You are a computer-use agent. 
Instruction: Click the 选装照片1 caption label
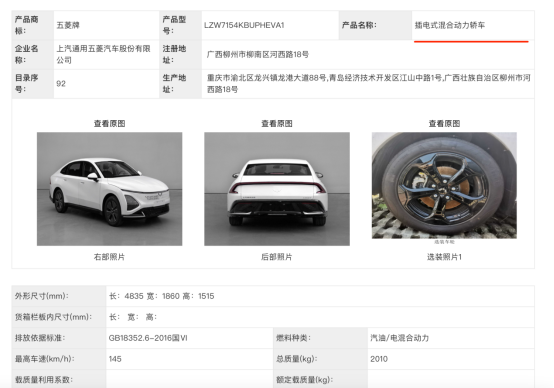tap(444, 257)
